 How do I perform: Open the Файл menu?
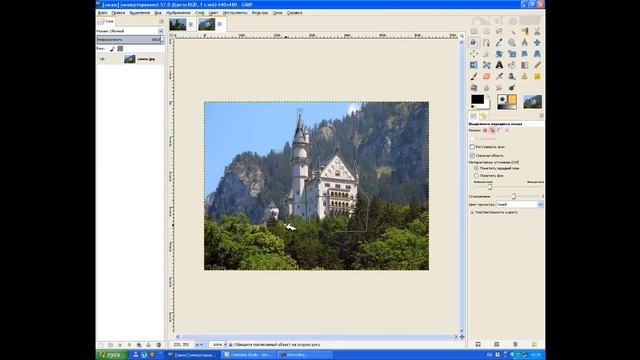point(103,13)
